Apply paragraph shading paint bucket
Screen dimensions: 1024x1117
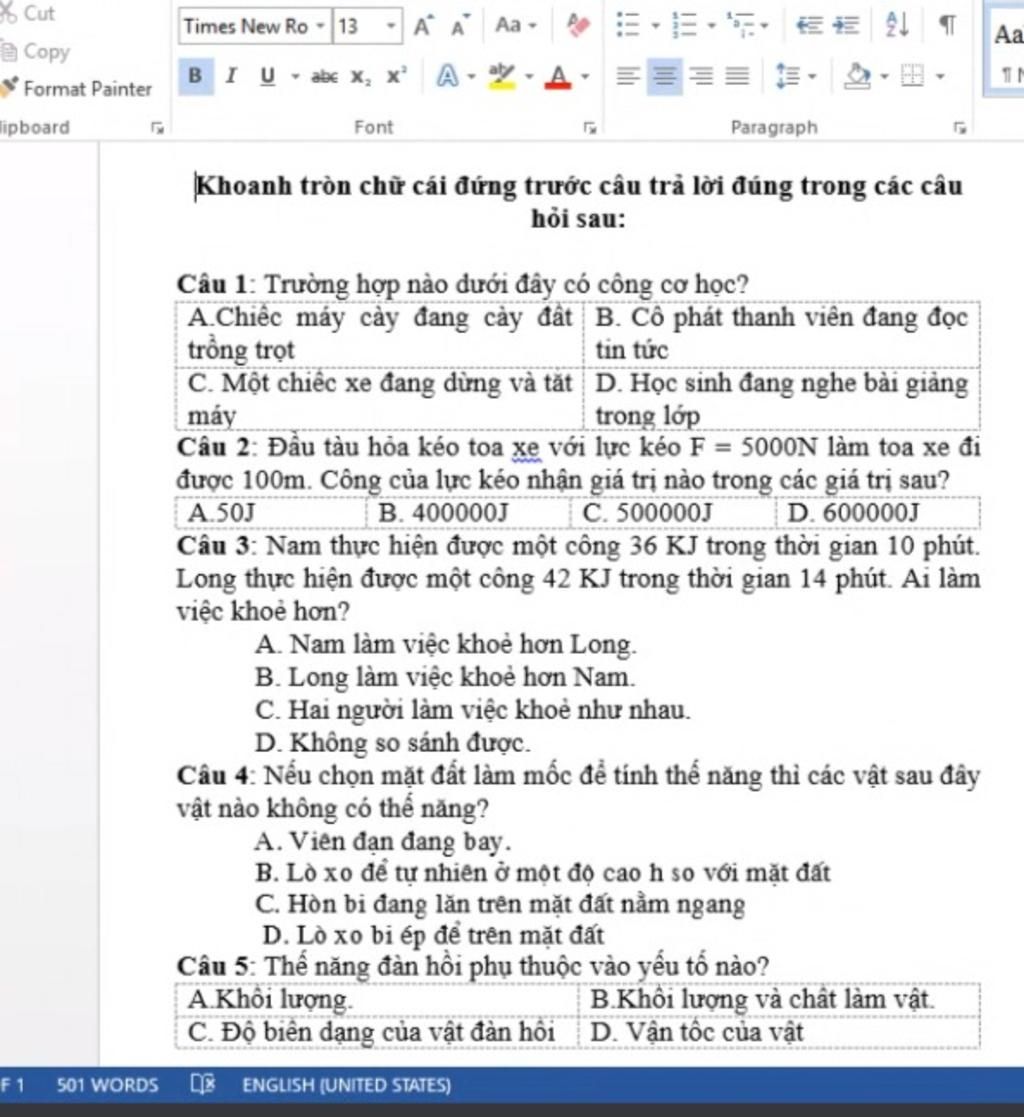[857, 76]
